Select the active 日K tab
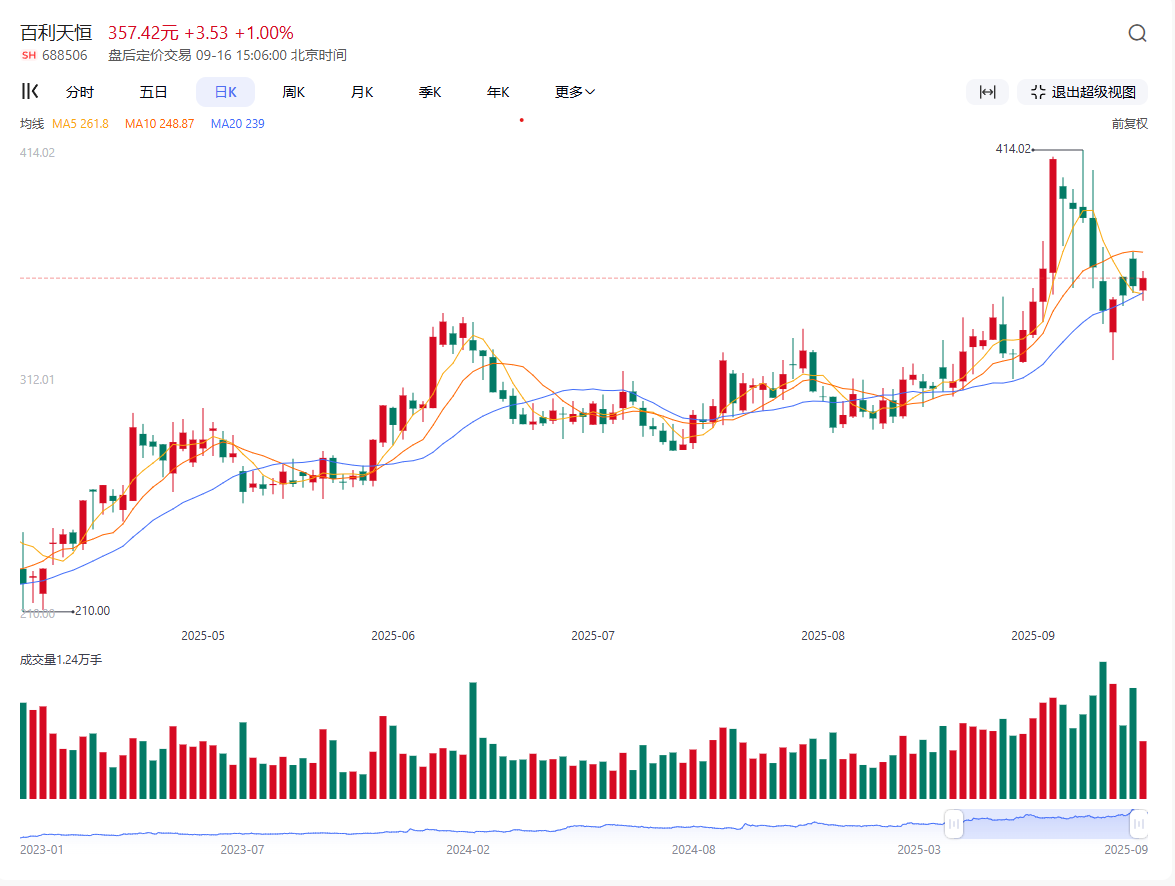The width and height of the screenshot is (1175, 886). tap(225, 92)
